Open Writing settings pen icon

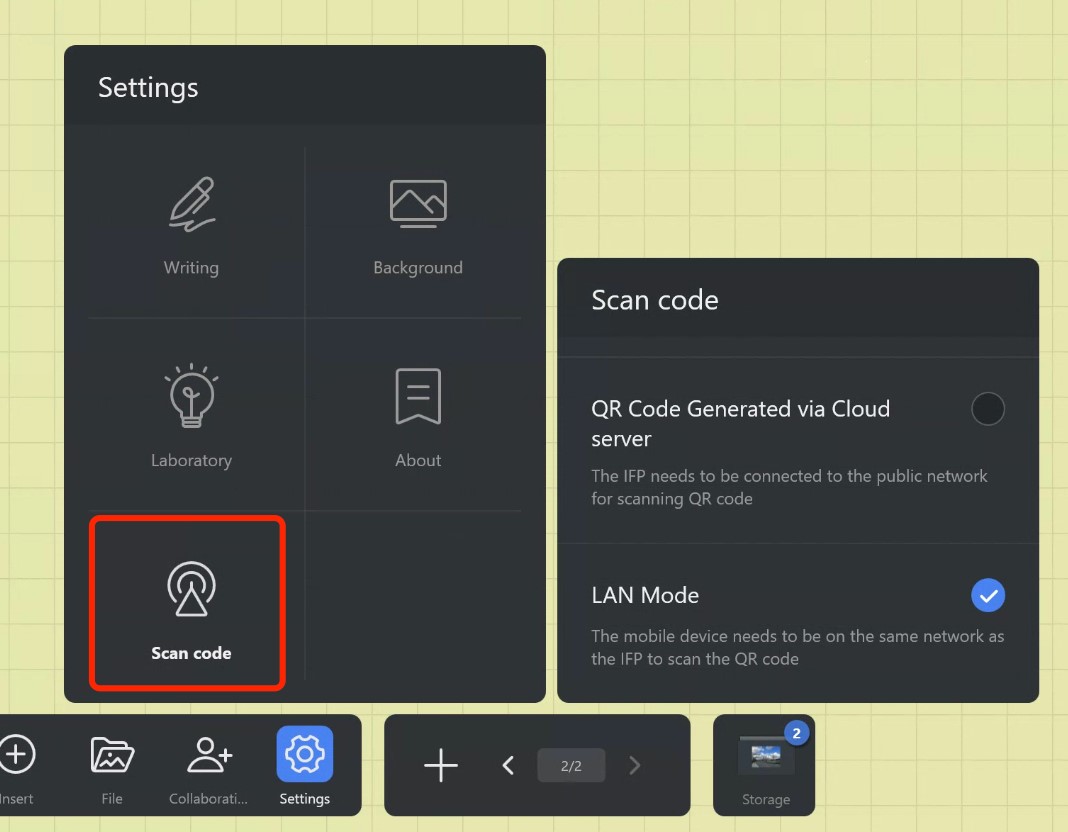[x=191, y=205]
